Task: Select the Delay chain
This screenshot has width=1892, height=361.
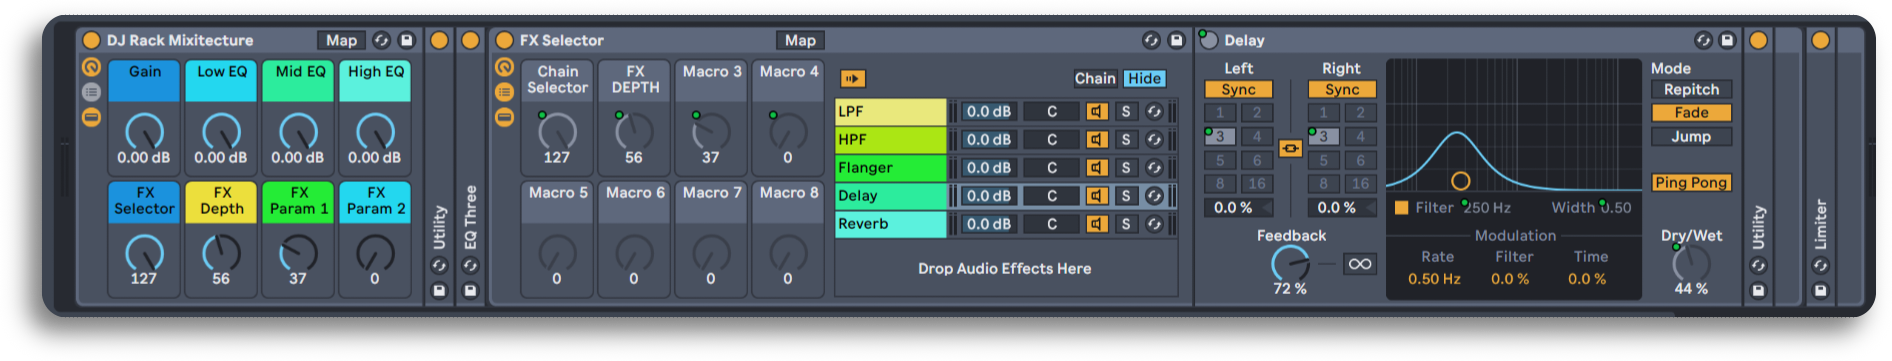Action: pyautogui.click(x=890, y=195)
